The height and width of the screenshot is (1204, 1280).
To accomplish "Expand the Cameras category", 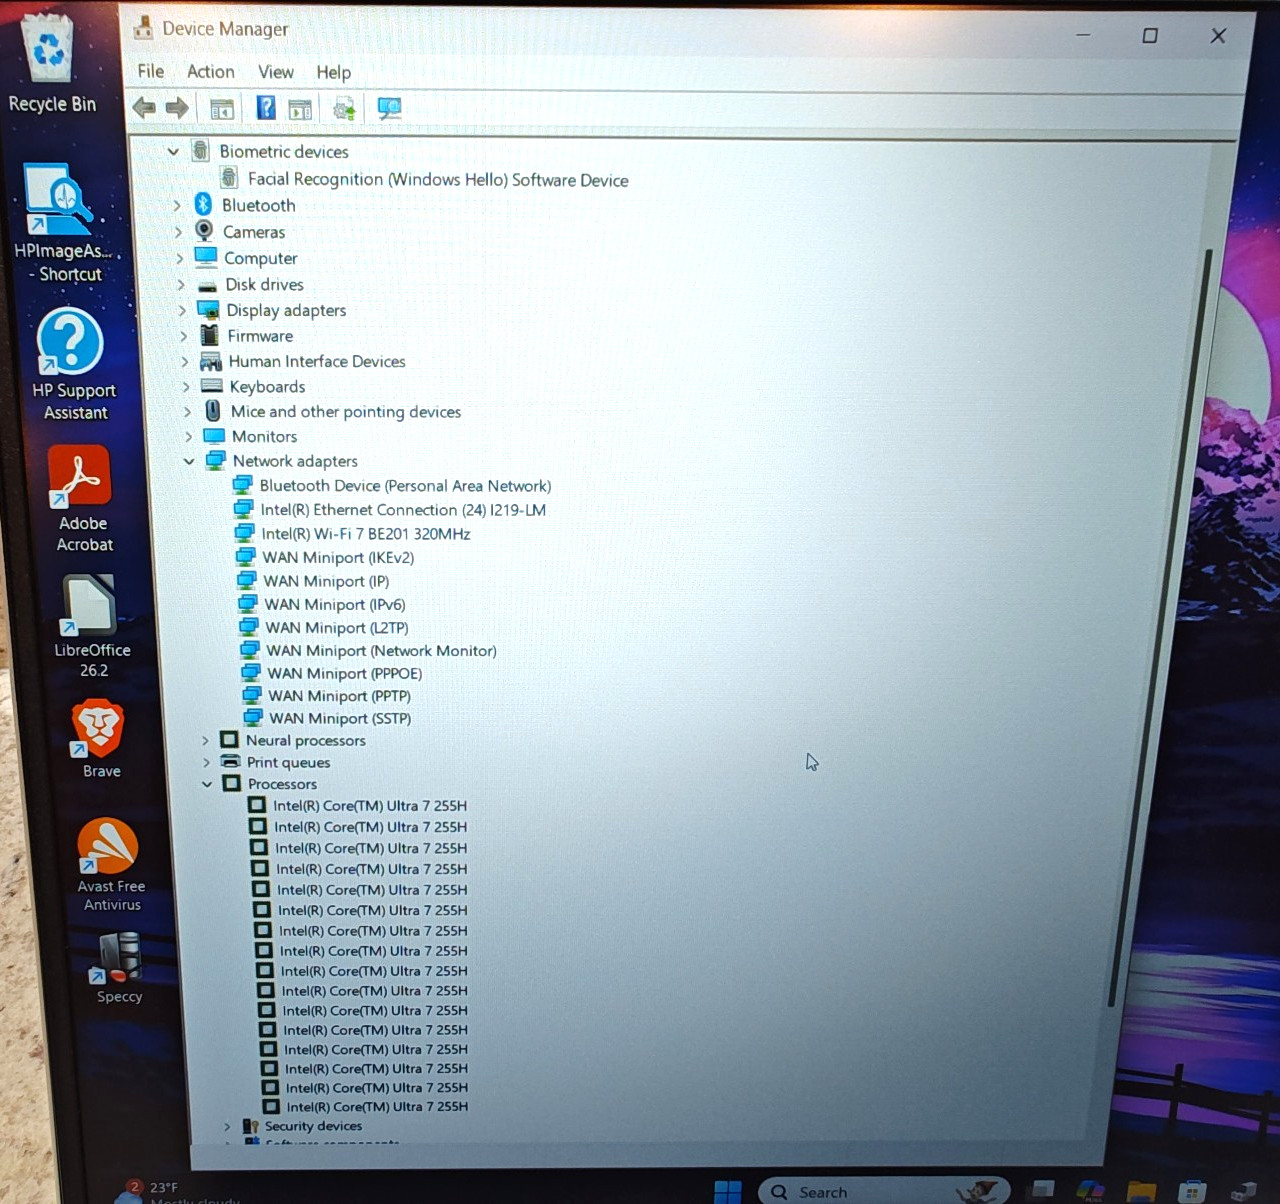I will [179, 232].
